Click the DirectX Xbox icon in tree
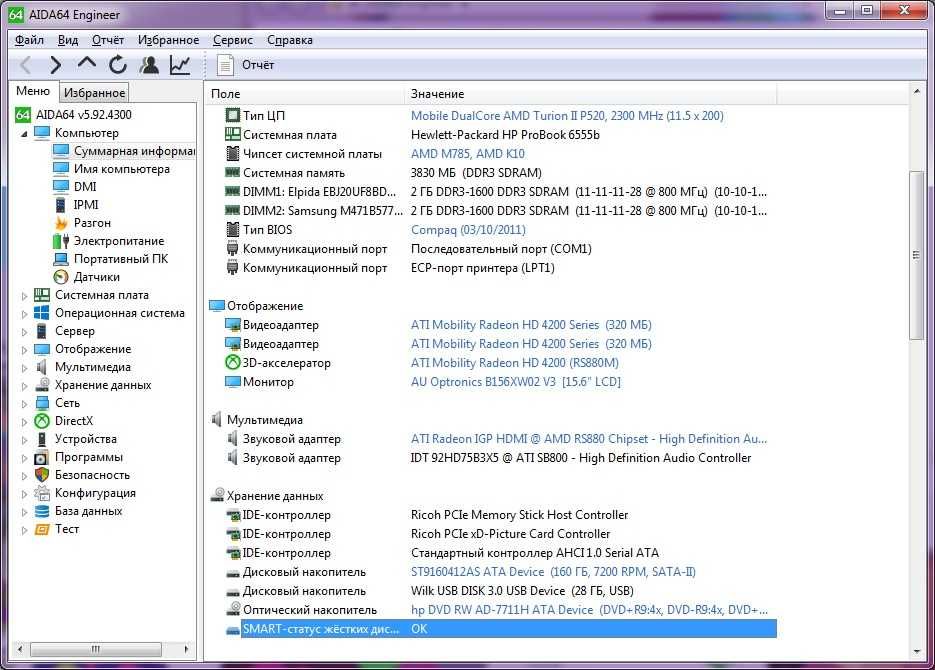935x670 pixels. (42, 421)
